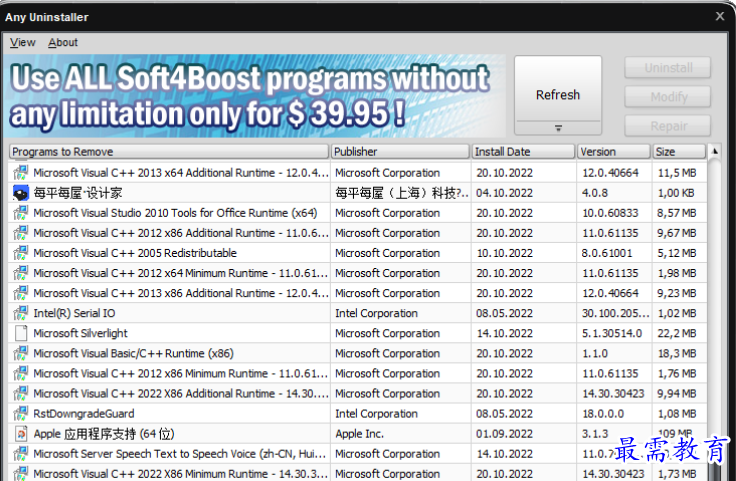This screenshot has height=481, width=736.
Task: Select Microsoft Visual C++ 2012 x64 Minimum Runtime
Action: point(181,273)
